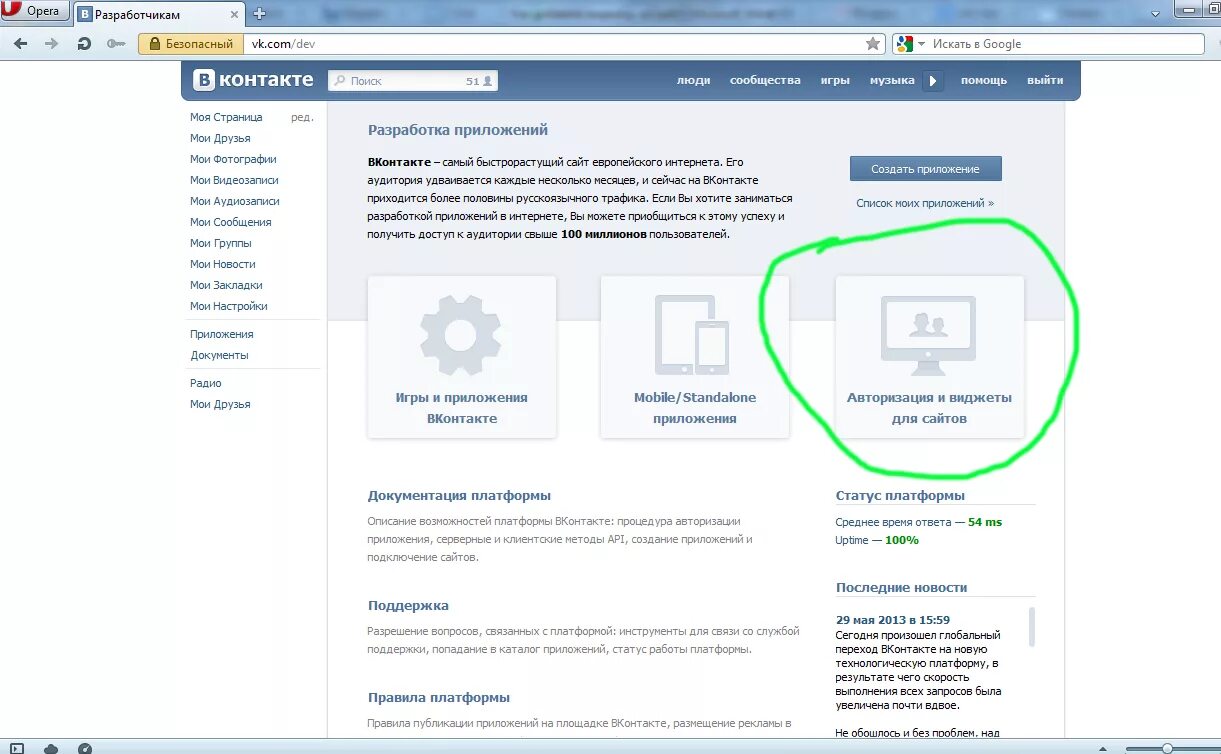Open Opera Link cloud icon in status bar
This screenshot has width=1221, height=754.
click(x=51, y=748)
